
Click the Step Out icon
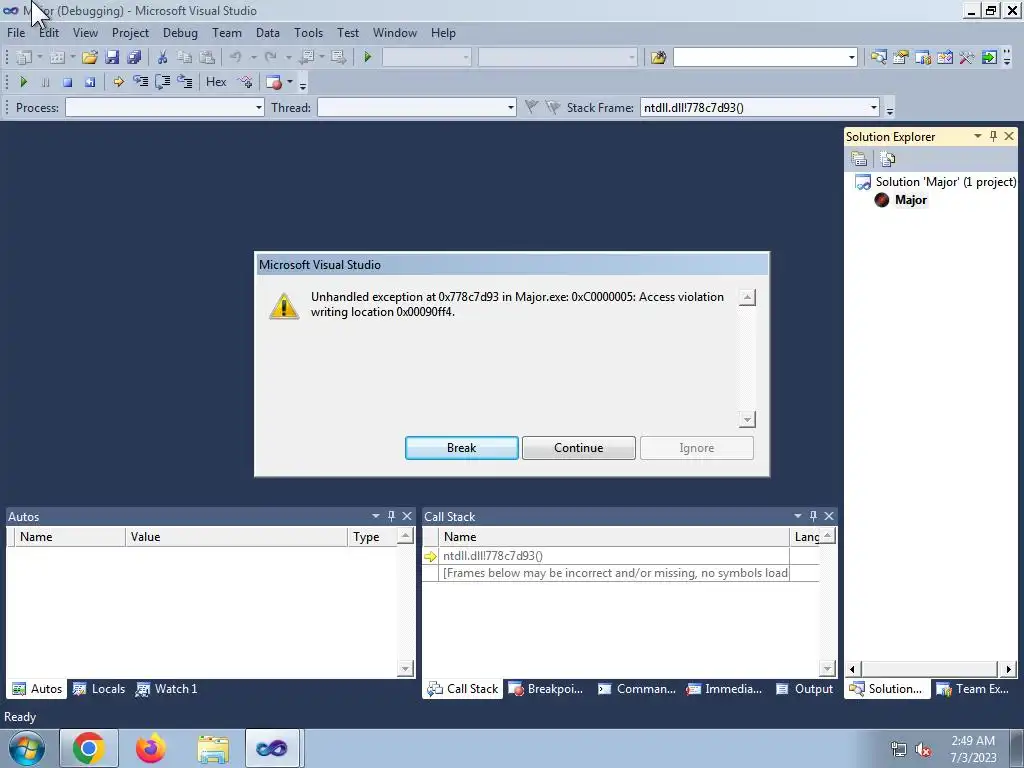tap(185, 82)
